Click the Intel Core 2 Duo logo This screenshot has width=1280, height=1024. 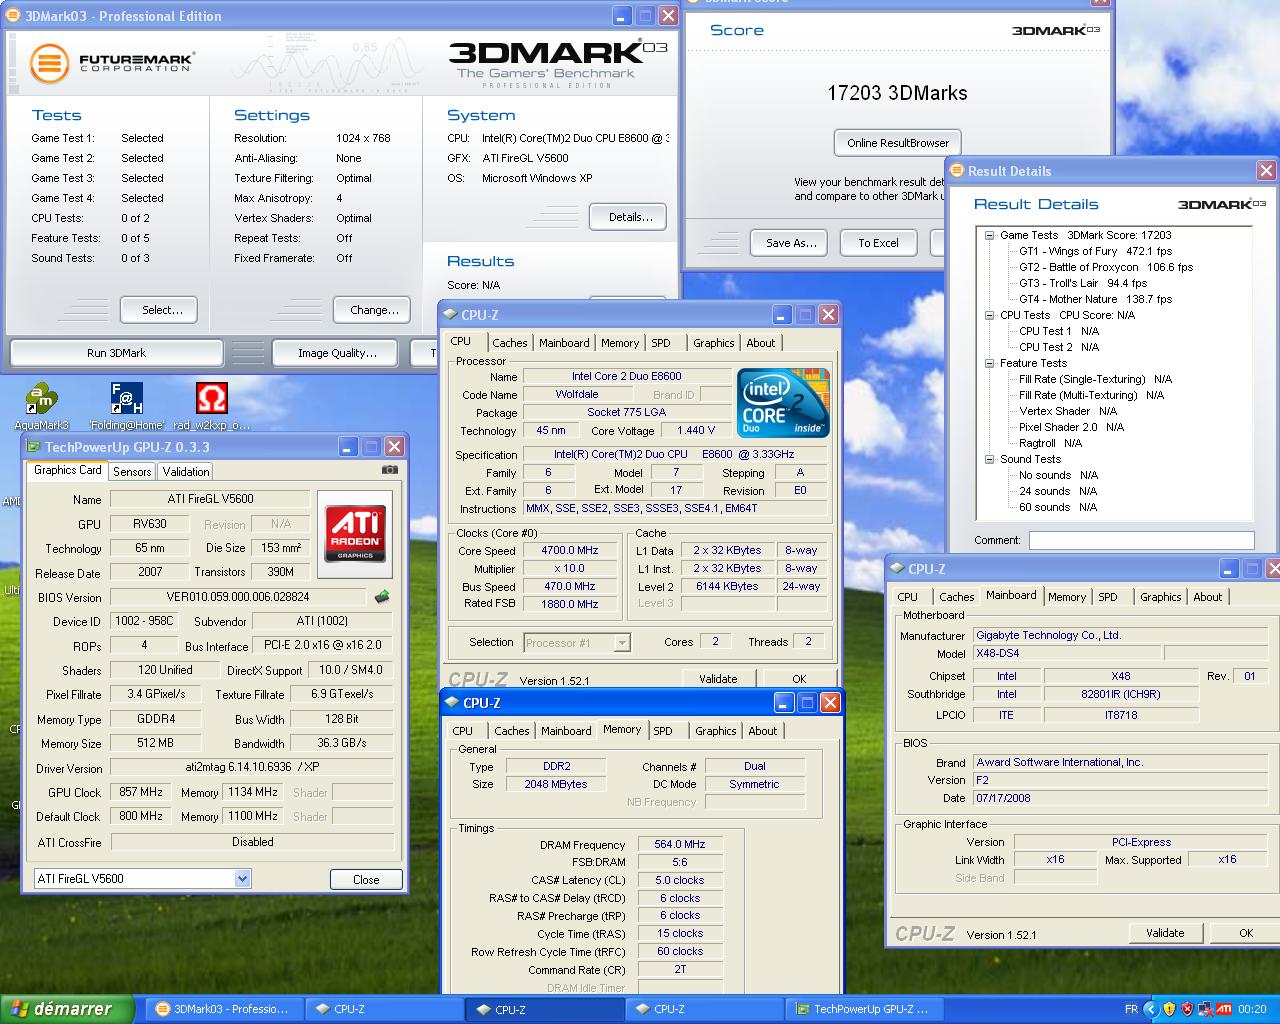pyautogui.click(x=783, y=403)
